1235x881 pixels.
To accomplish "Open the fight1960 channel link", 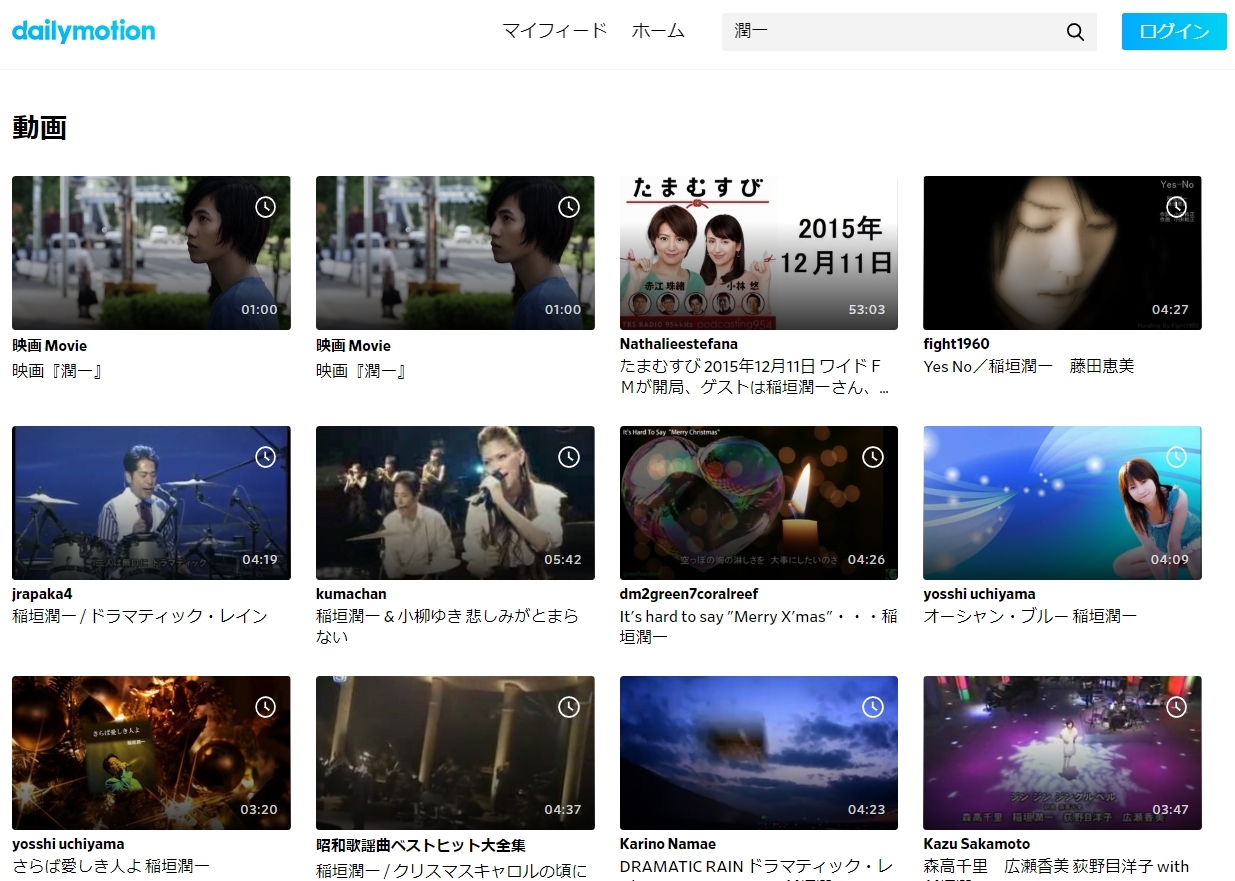I will 956,344.
